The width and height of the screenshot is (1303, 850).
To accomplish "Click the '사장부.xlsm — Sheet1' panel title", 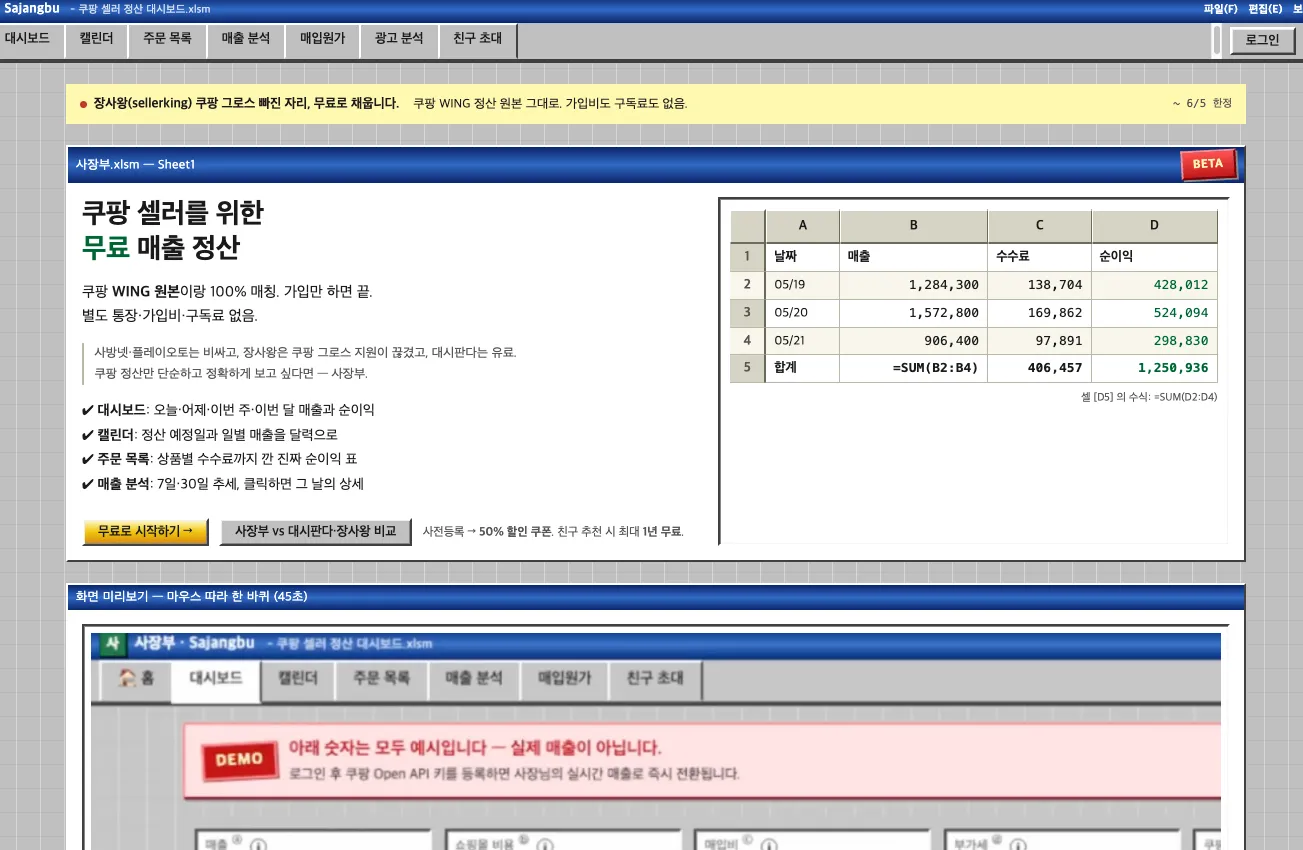I will [136, 164].
